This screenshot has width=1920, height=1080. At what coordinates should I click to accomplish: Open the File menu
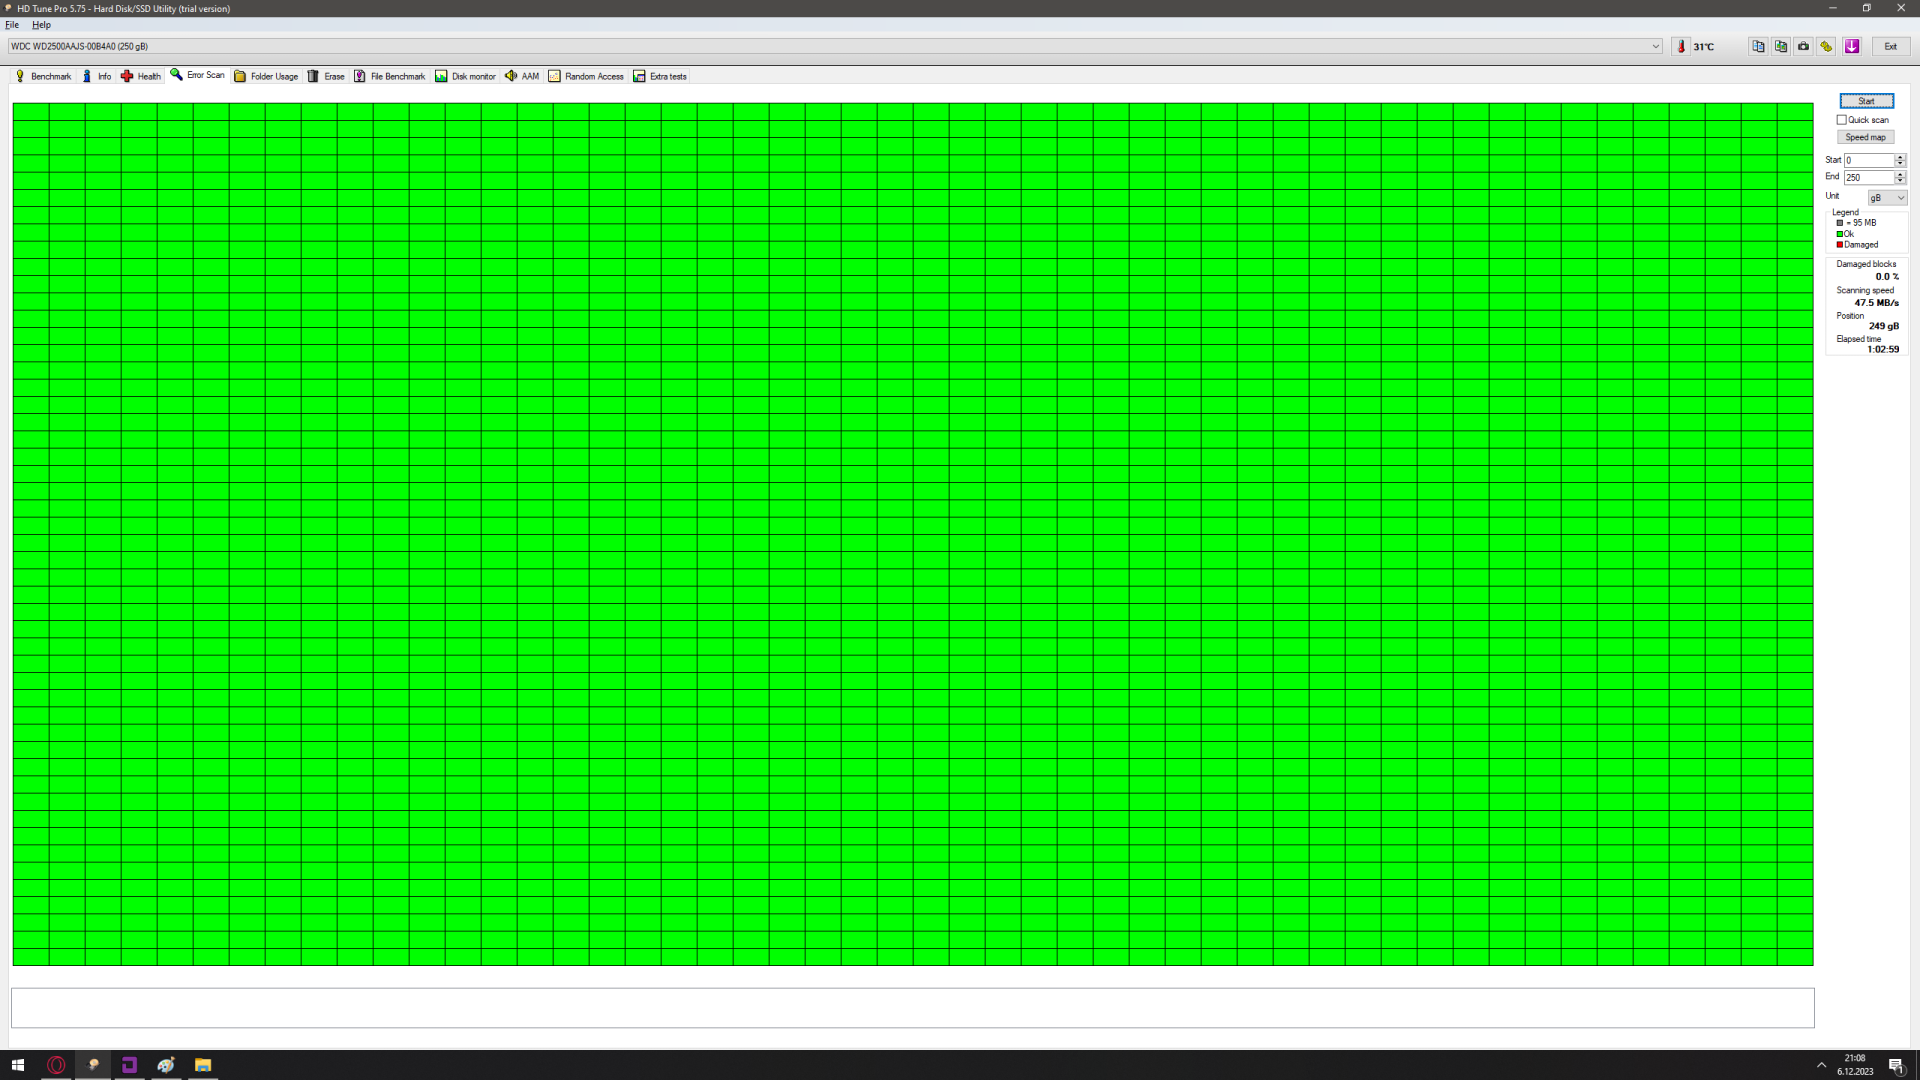tap(12, 25)
